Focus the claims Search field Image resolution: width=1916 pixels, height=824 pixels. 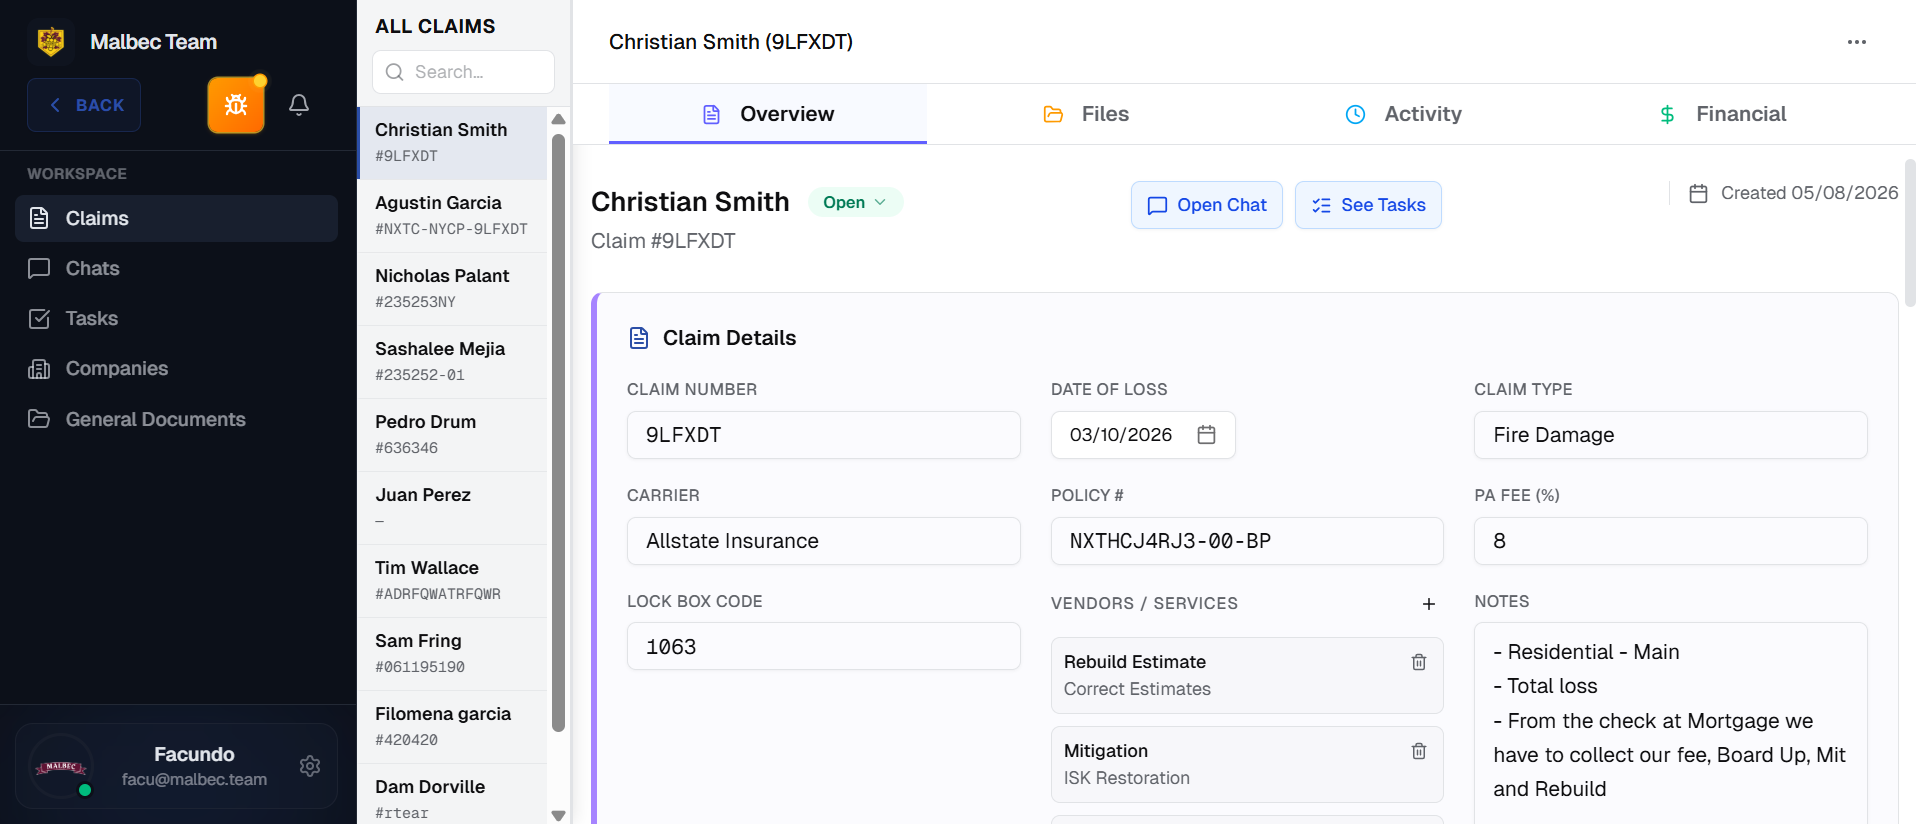pos(463,72)
